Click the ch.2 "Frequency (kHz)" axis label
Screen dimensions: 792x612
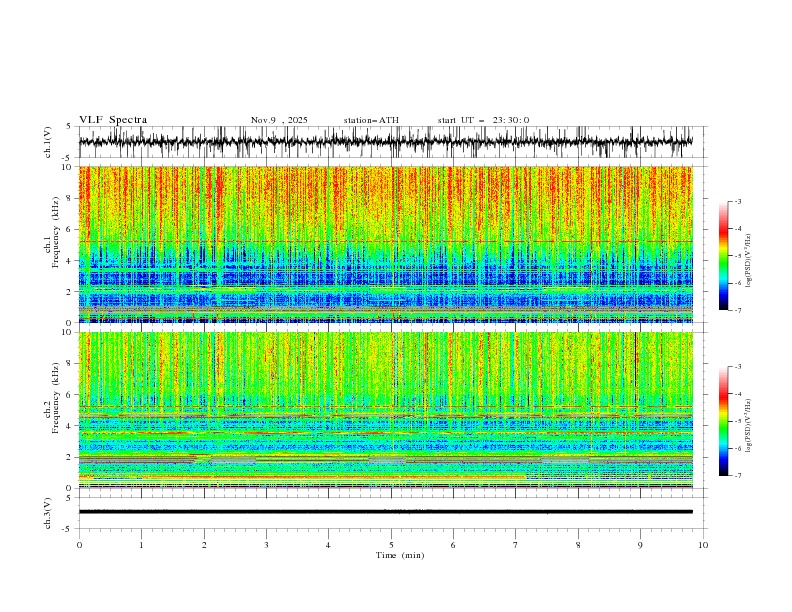pyautogui.click(x=55, y=398)
